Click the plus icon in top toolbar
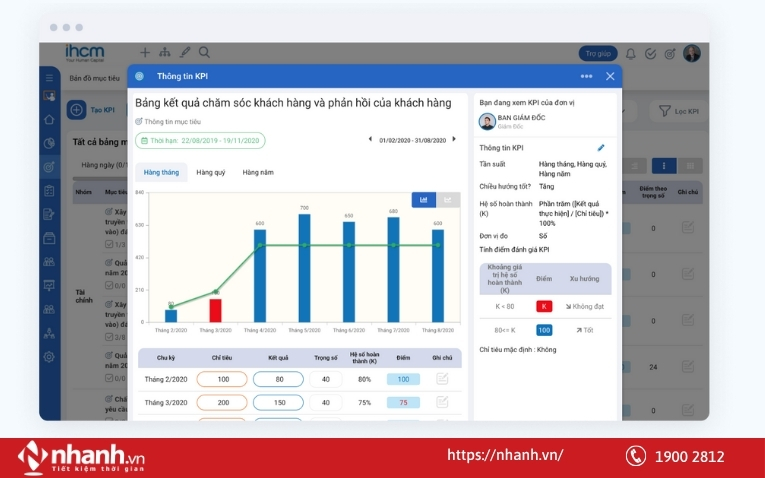 (145, 52)
